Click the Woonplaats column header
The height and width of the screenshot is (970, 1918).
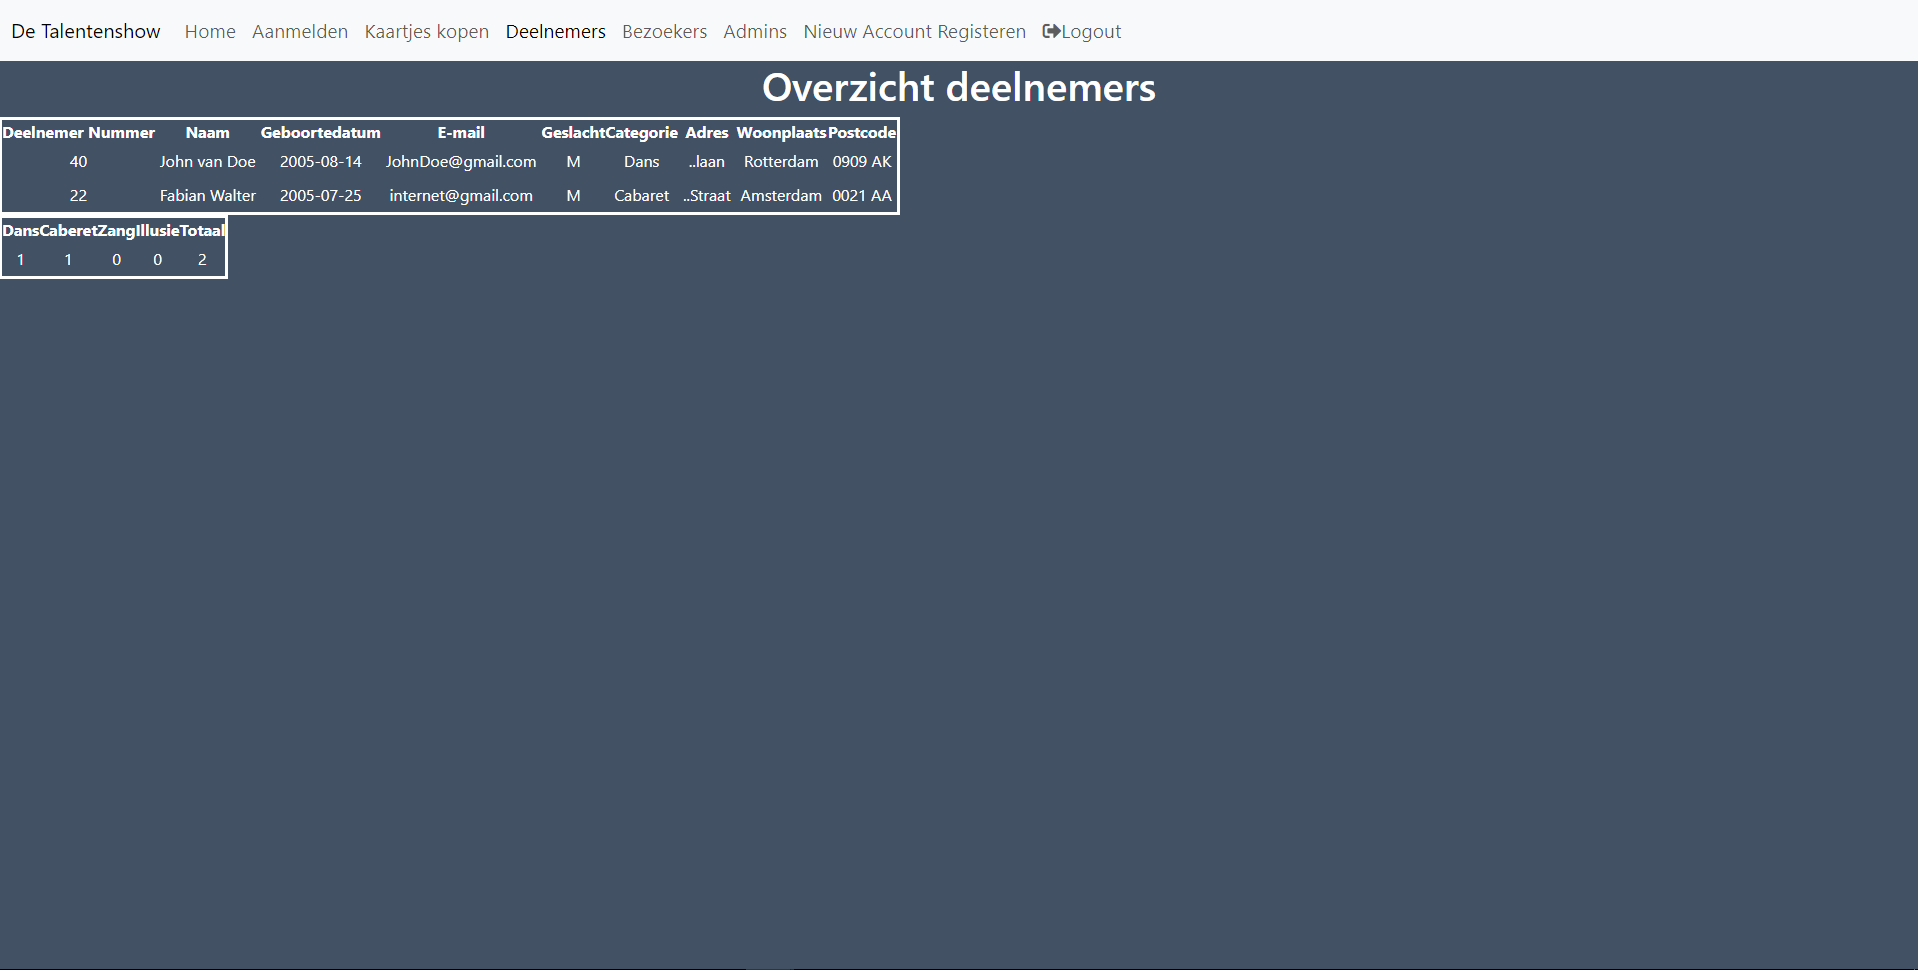coord(781,133)
